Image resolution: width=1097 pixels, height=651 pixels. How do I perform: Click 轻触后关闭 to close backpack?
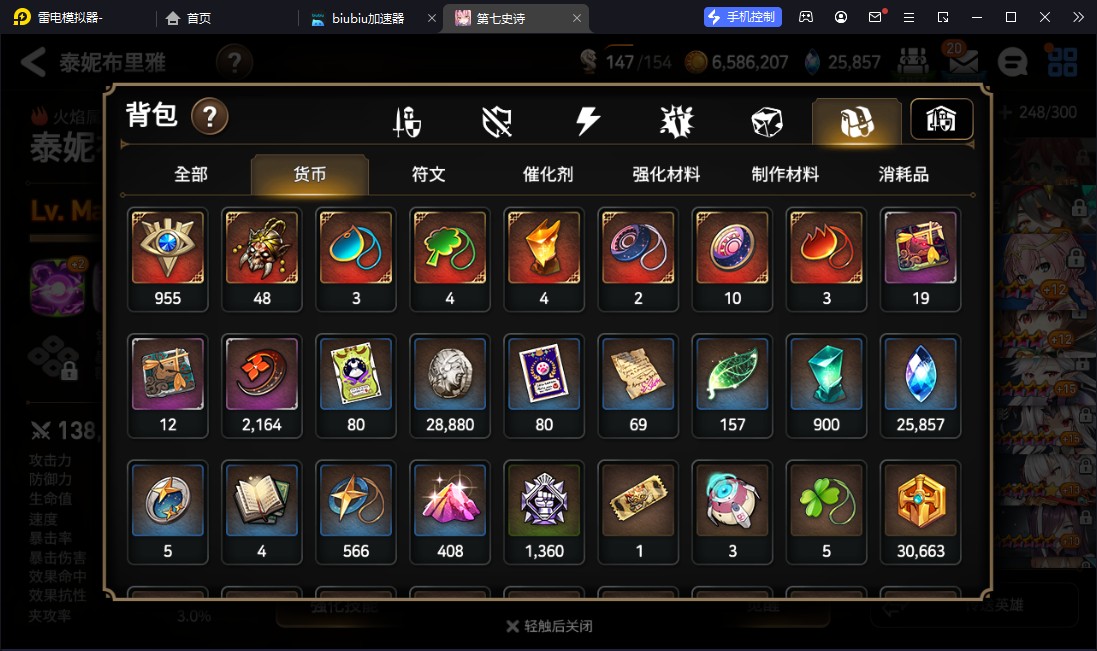click(550, 626)
